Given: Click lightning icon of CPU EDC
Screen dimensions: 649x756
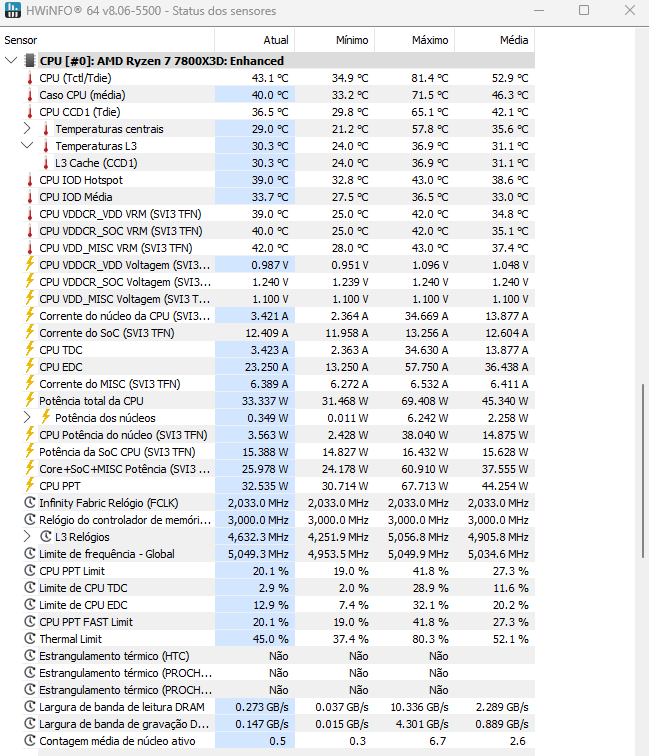Looking at the screenshot, I should (x=30, y=366).
